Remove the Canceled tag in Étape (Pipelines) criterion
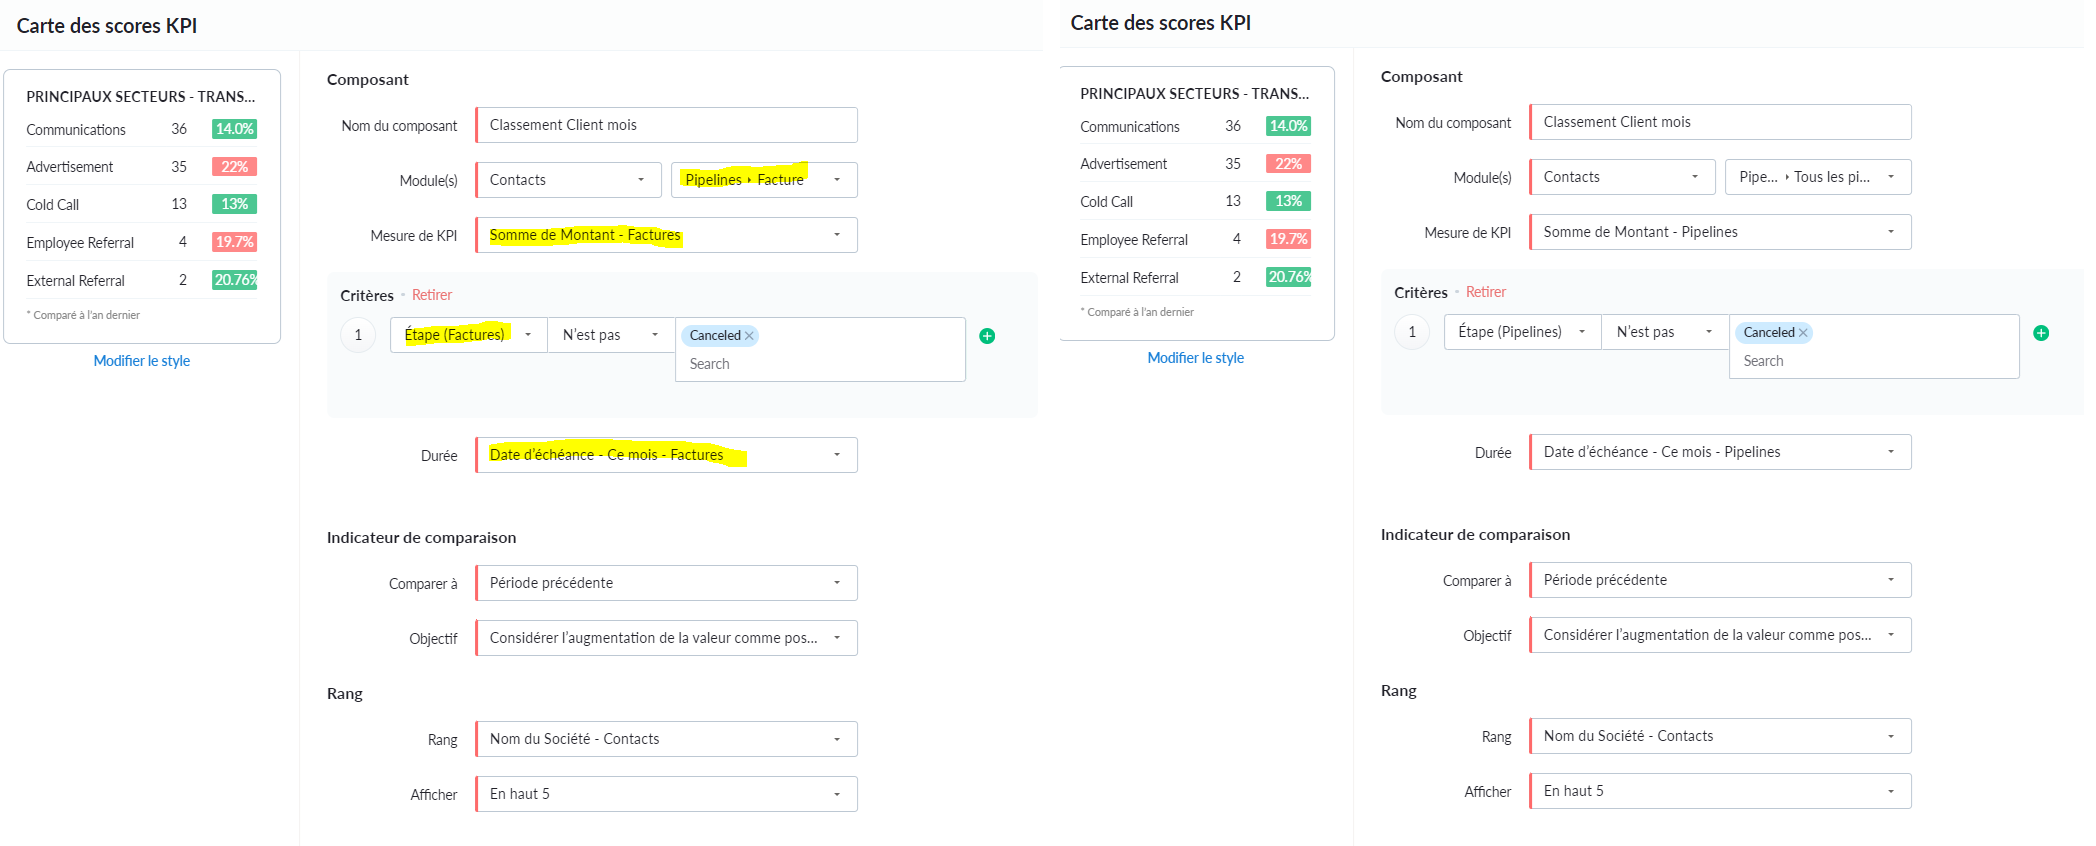 [x=1803, y=333]
